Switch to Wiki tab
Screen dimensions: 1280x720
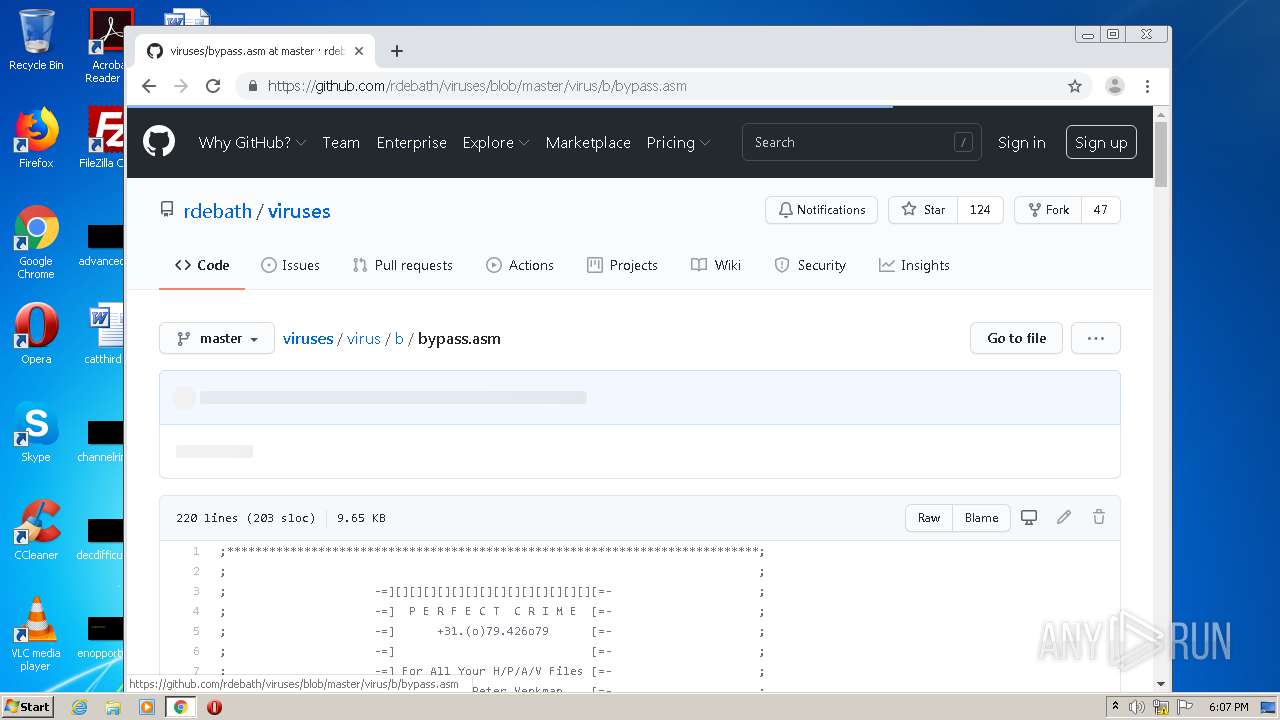point(716,265)
